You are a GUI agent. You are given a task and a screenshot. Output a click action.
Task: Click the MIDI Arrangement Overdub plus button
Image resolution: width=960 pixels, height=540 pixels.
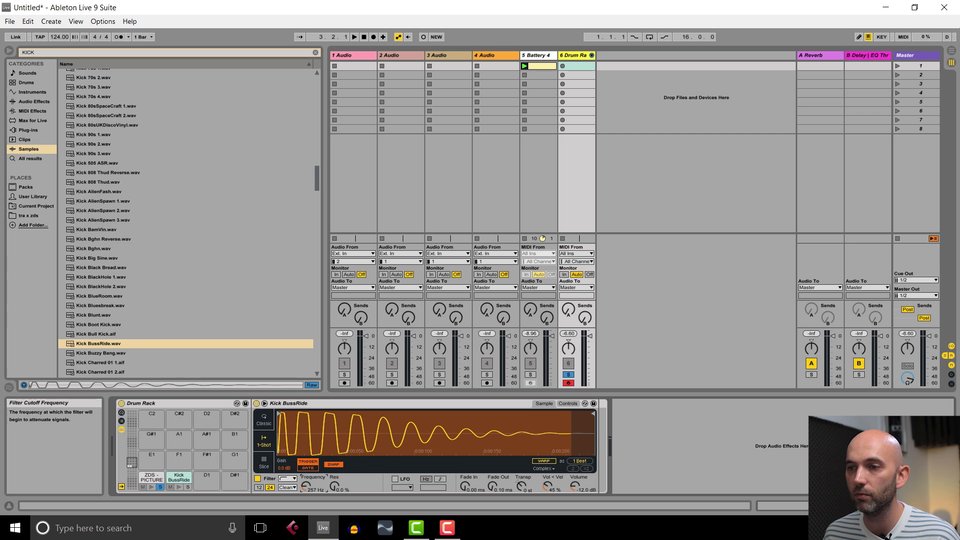point(383,37)
